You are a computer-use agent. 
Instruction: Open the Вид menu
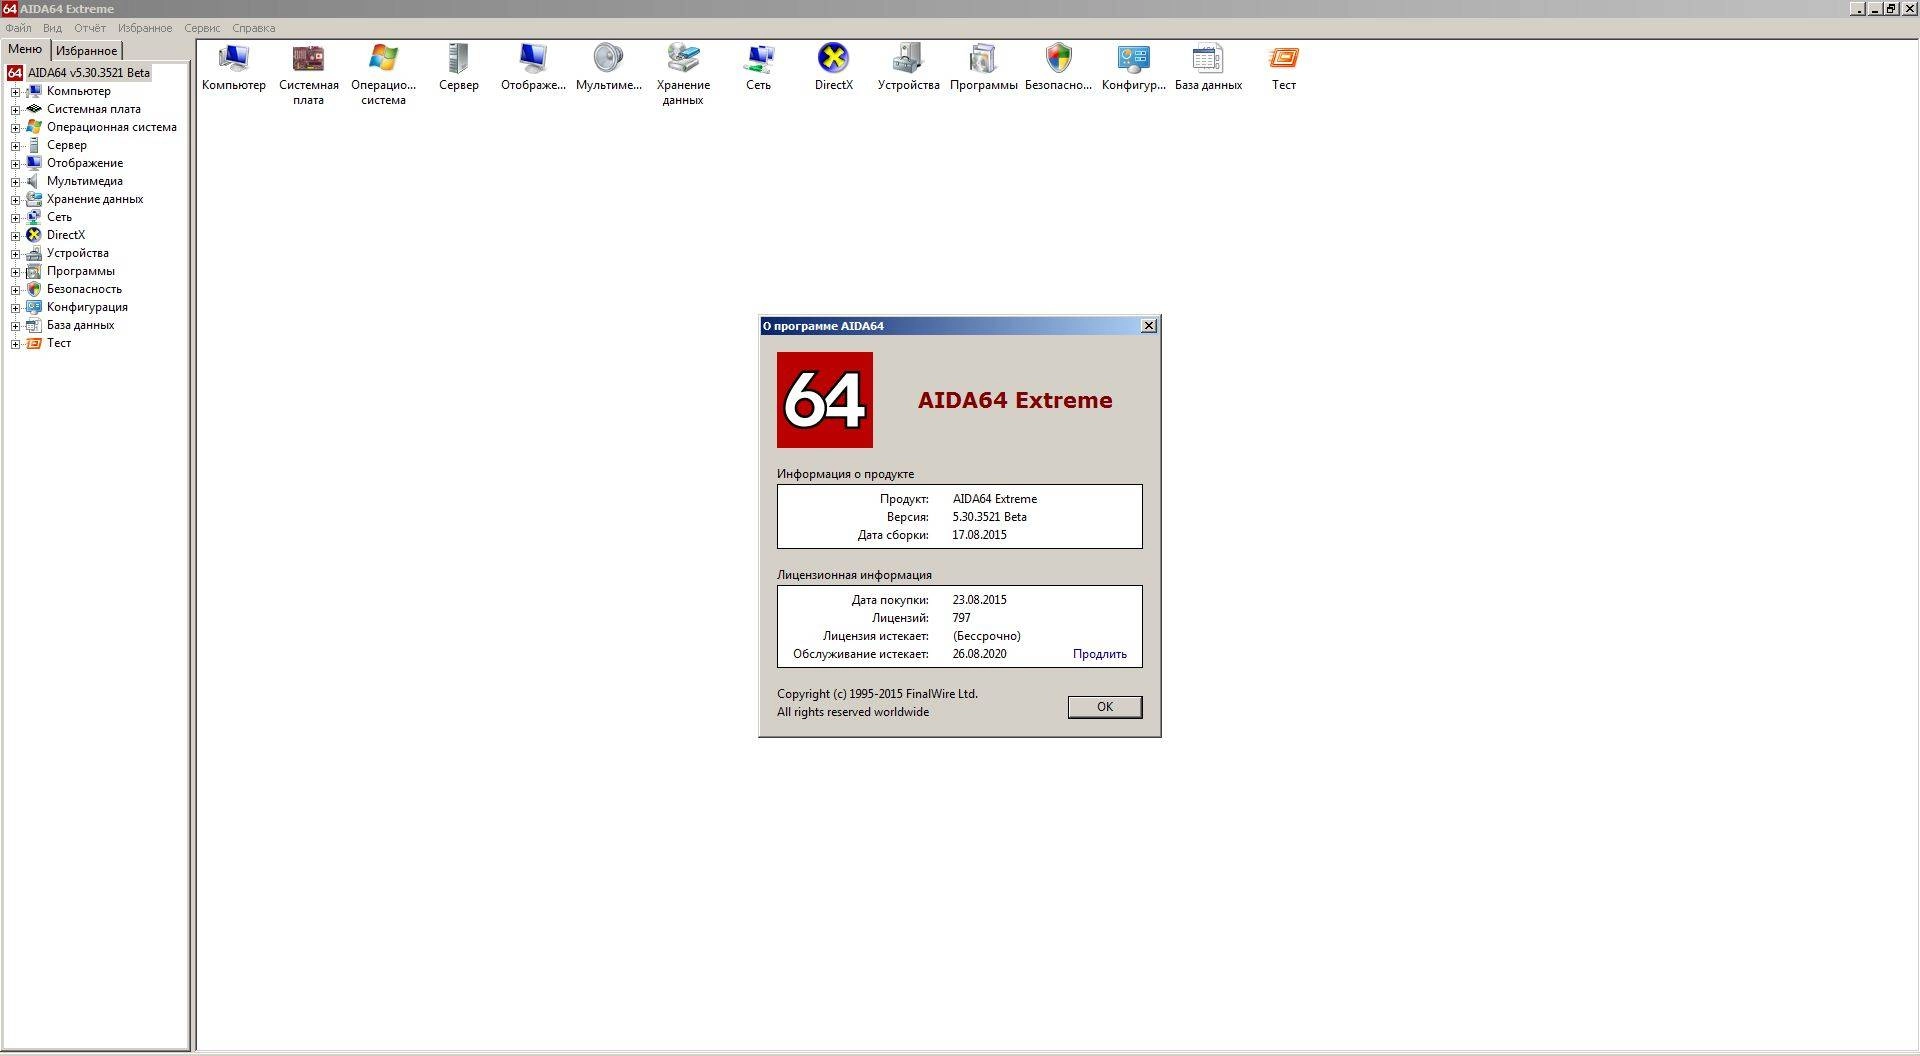pos(52,28)
